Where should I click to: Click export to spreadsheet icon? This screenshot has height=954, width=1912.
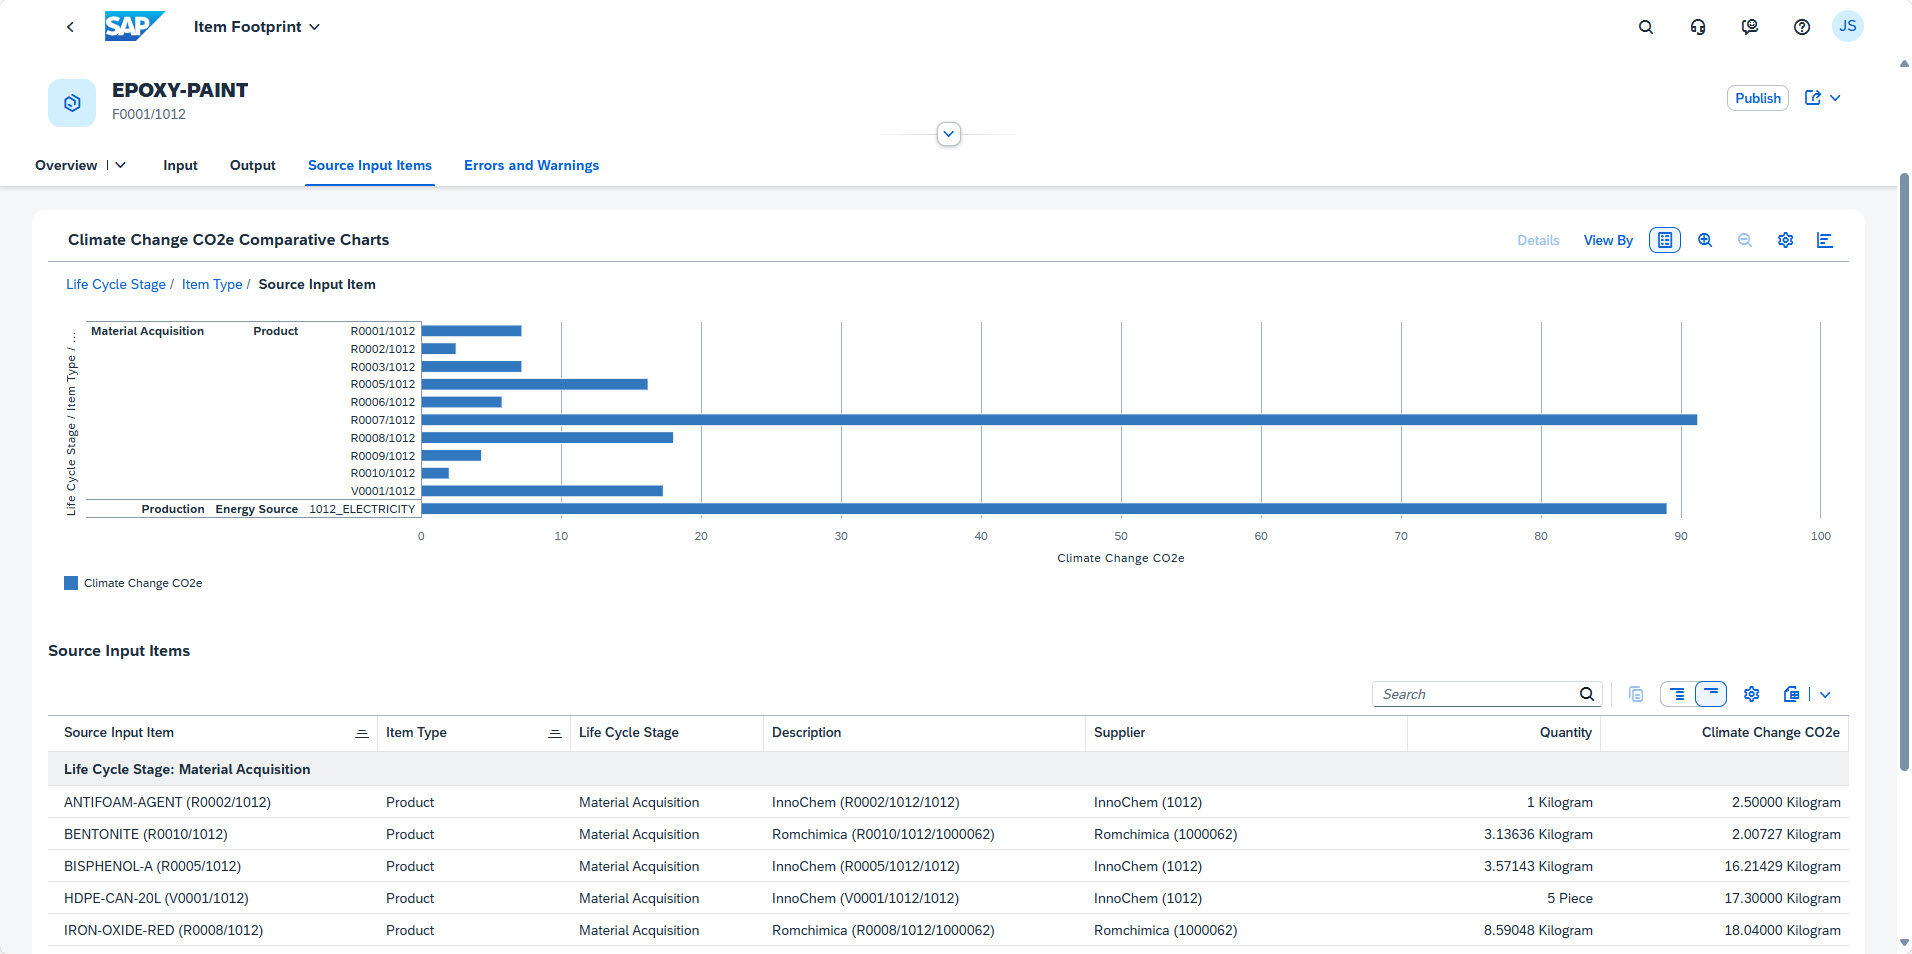click(1791, 694)
